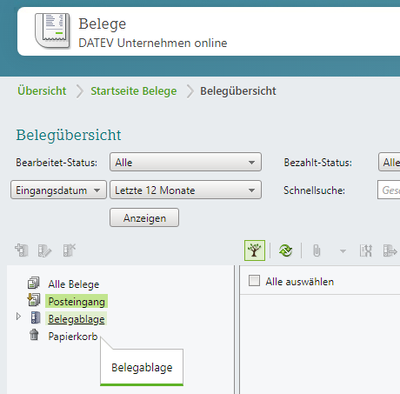Screen dimensions: 400x394
Task: Select the Belegablage tree entry
Action: click(76, 319)
